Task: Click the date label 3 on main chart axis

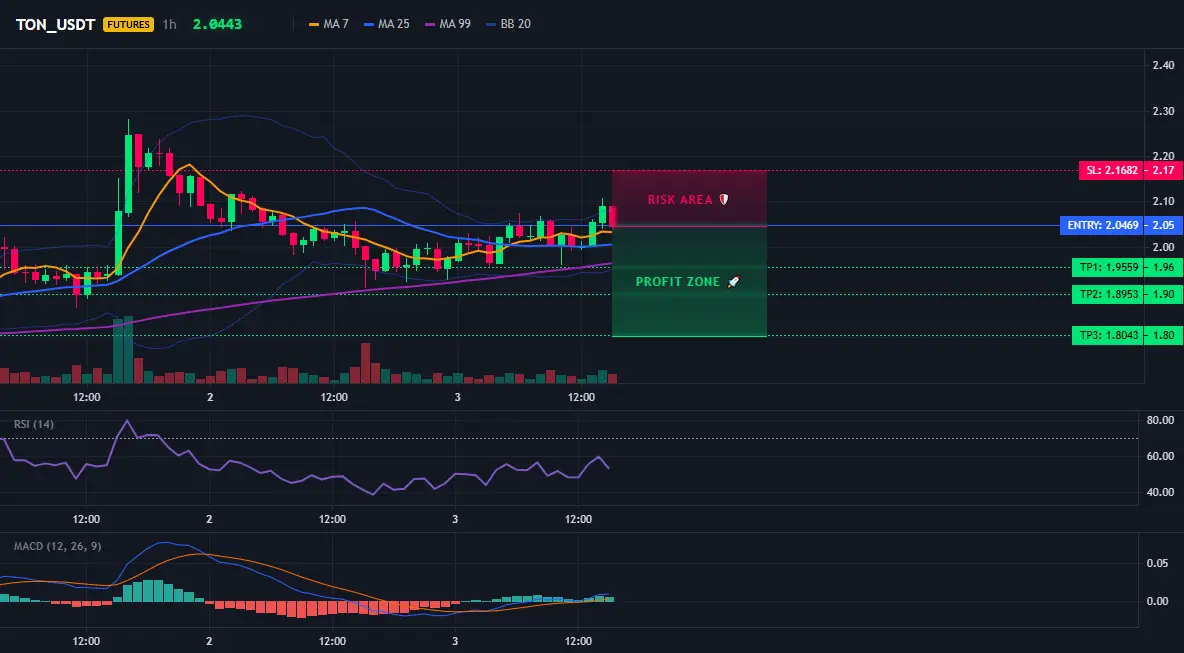Action: click(457, 397)
